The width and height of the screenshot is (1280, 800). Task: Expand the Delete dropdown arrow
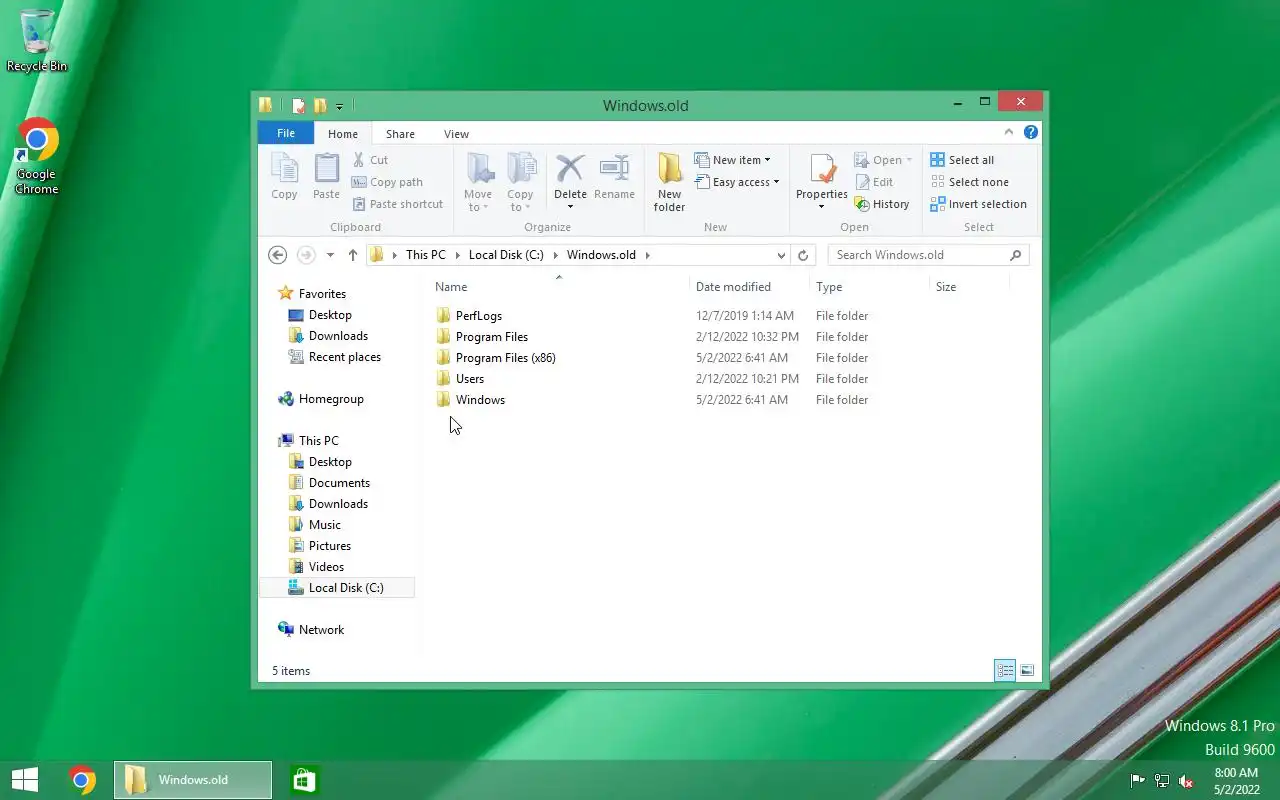pos(570,207)
